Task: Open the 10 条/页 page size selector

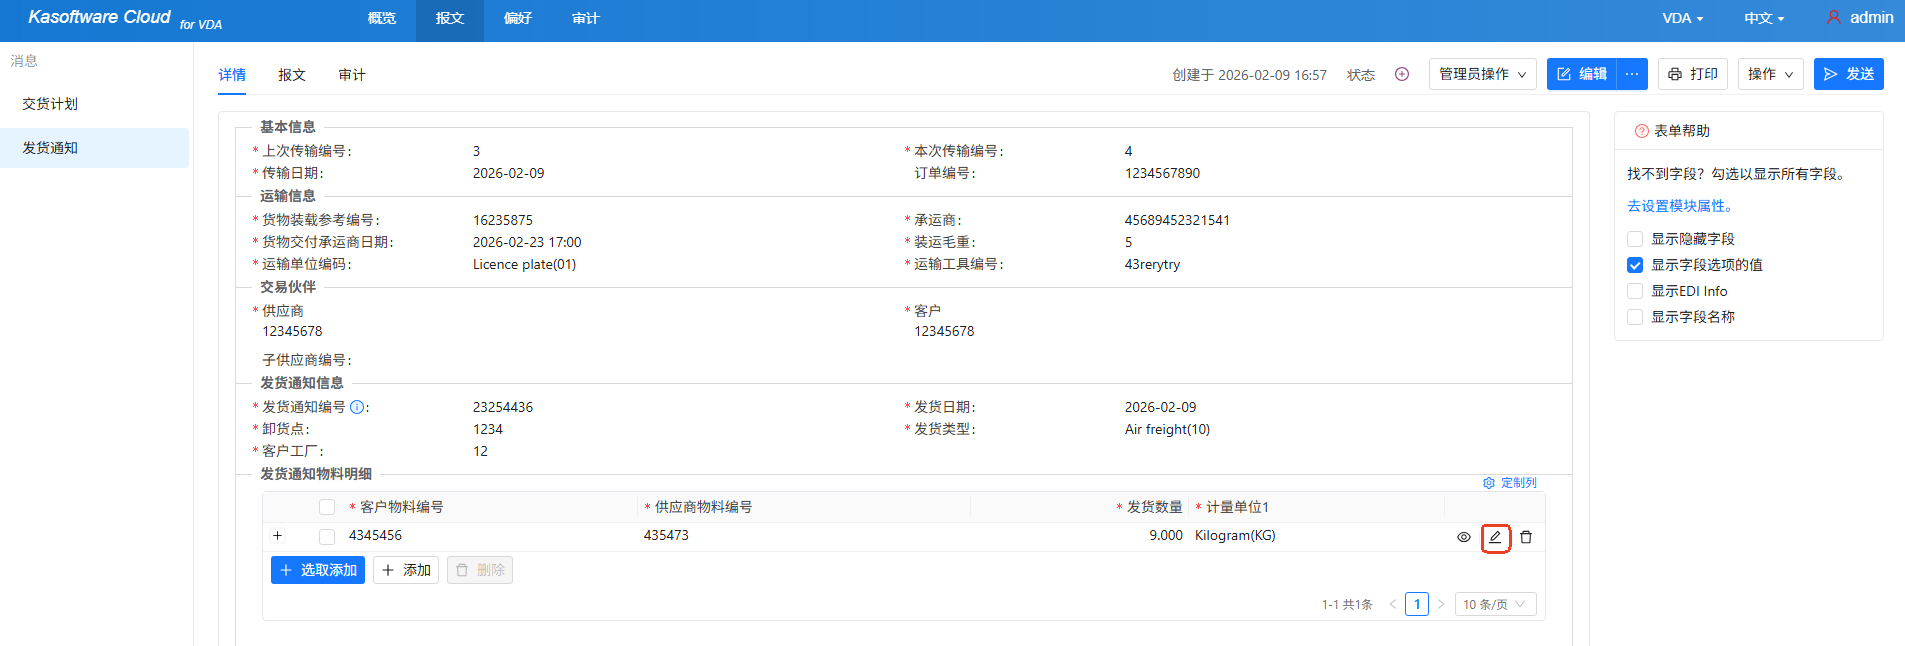Action: click(1494, 604)
